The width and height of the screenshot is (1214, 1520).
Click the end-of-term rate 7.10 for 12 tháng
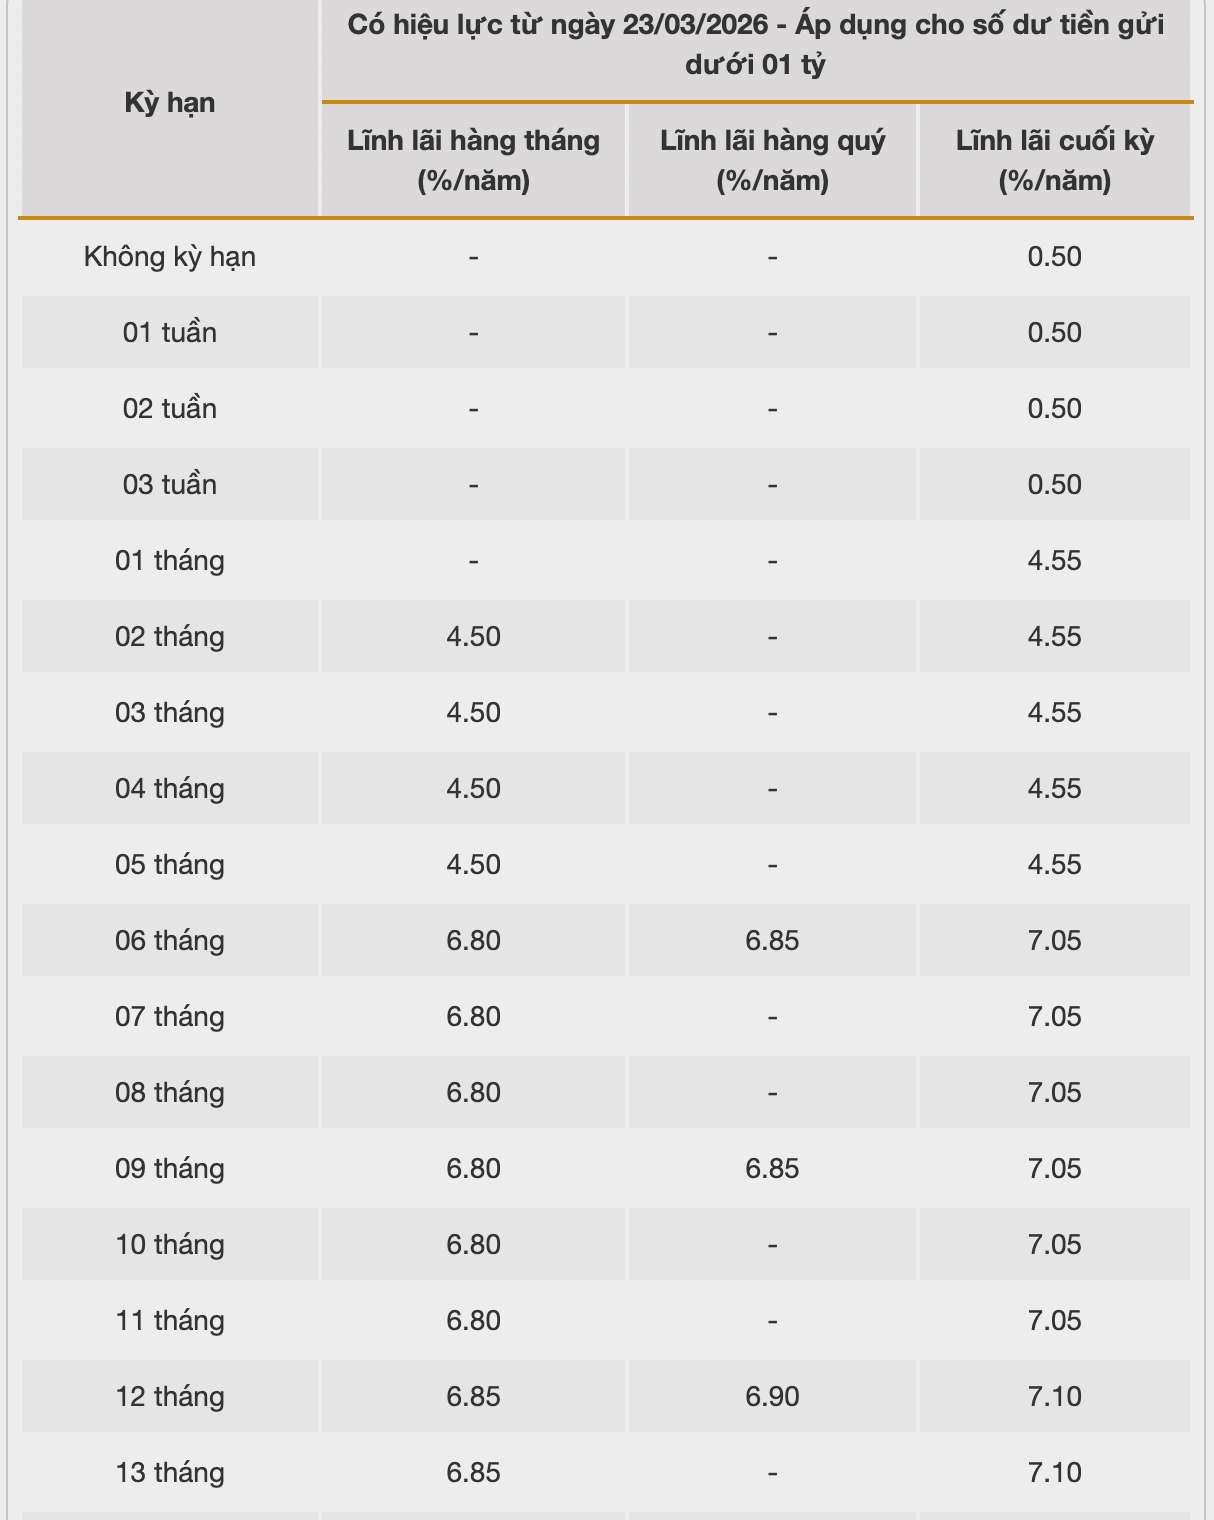click(x=1055, y=1397)
